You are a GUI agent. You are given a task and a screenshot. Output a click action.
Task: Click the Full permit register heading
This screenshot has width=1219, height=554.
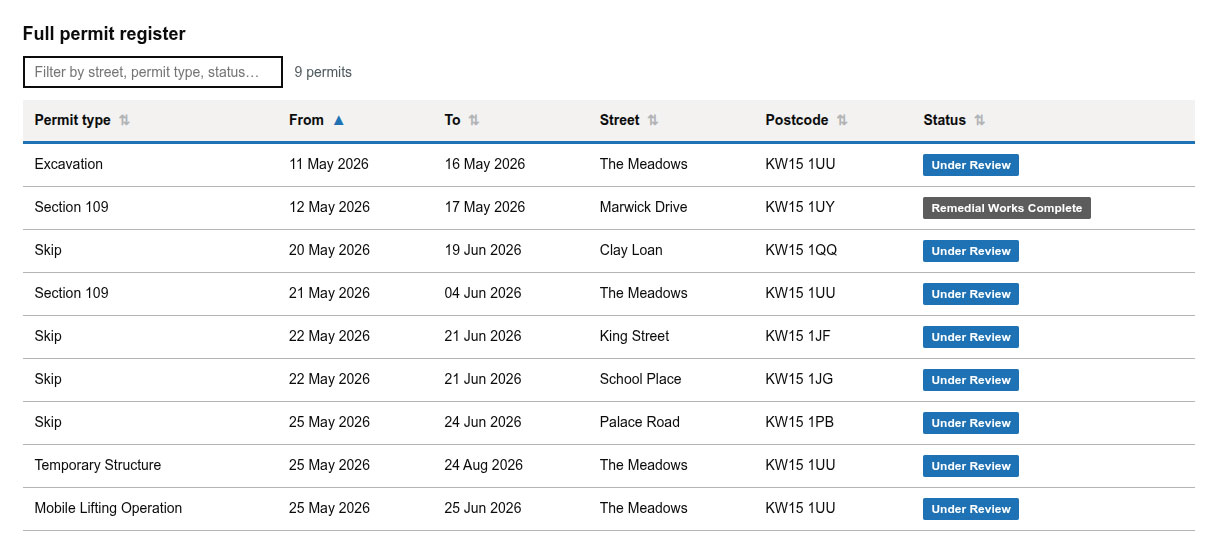(104, 34)
